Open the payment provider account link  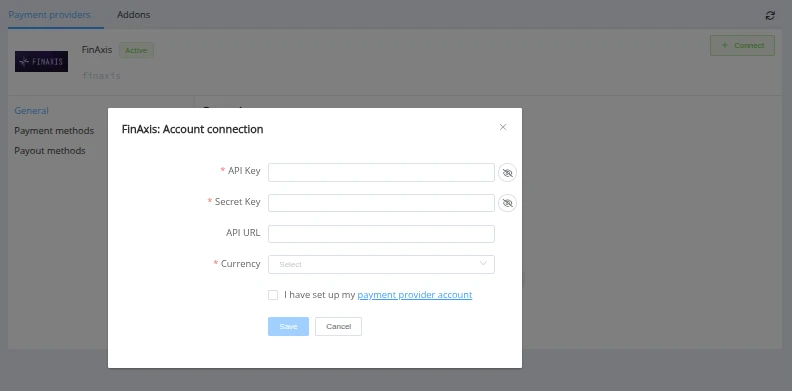click(x=415, y=295)
